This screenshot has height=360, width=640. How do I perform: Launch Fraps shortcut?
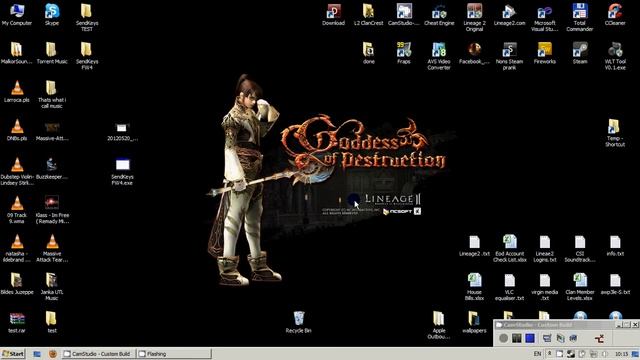(x=404, y=53)
